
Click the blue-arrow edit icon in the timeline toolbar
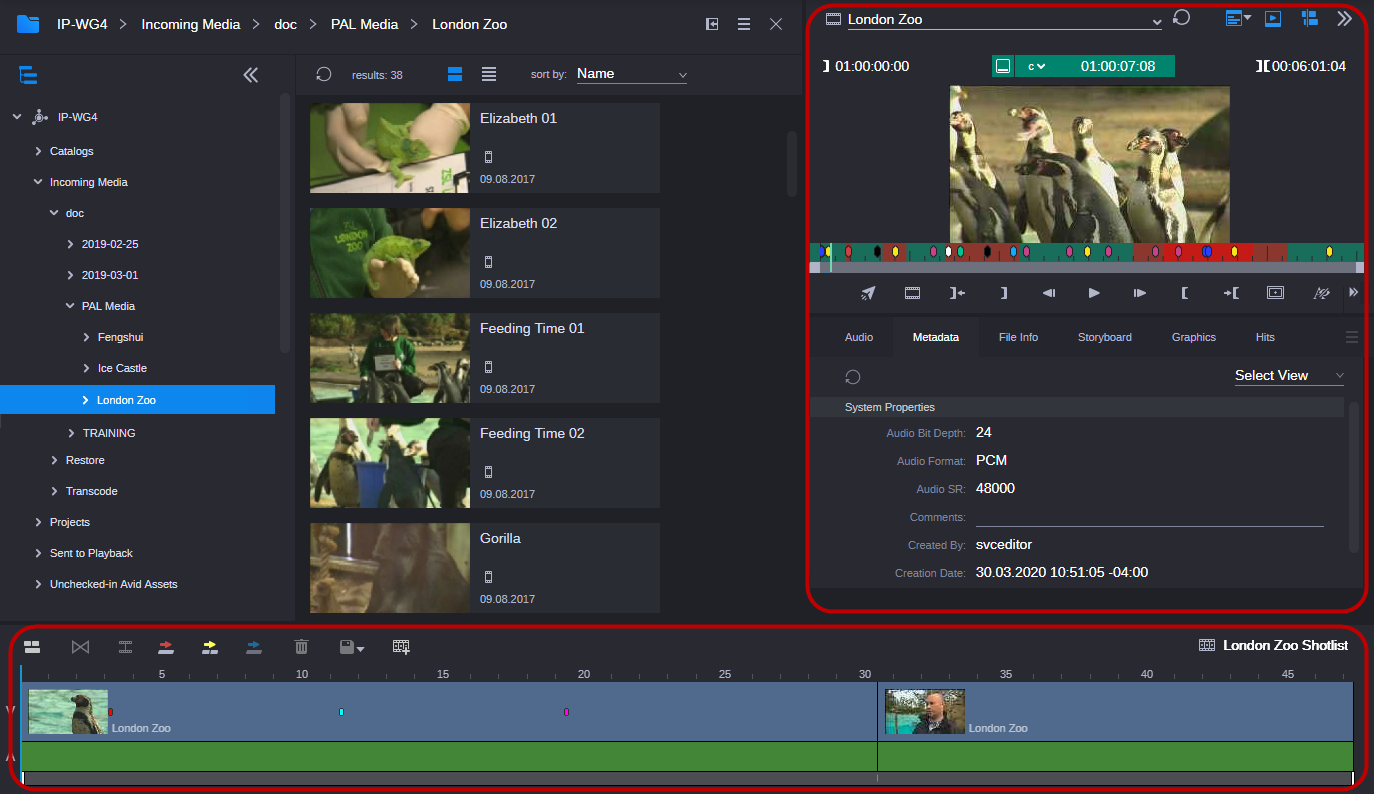coord(254,647)
